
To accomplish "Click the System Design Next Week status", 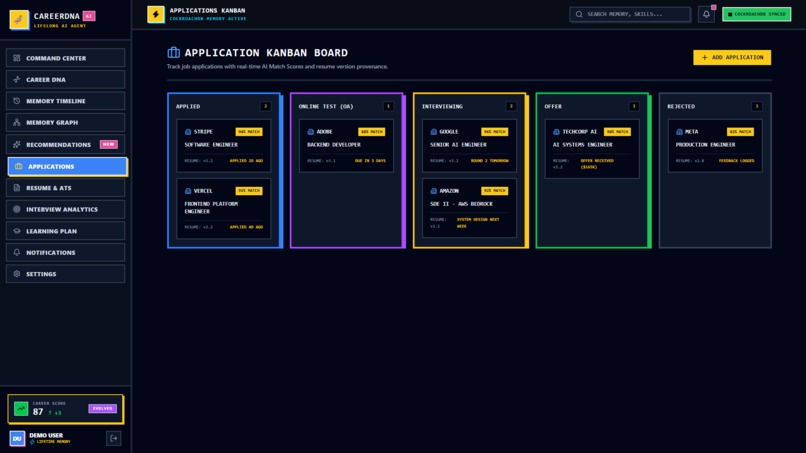I will 478,223.
